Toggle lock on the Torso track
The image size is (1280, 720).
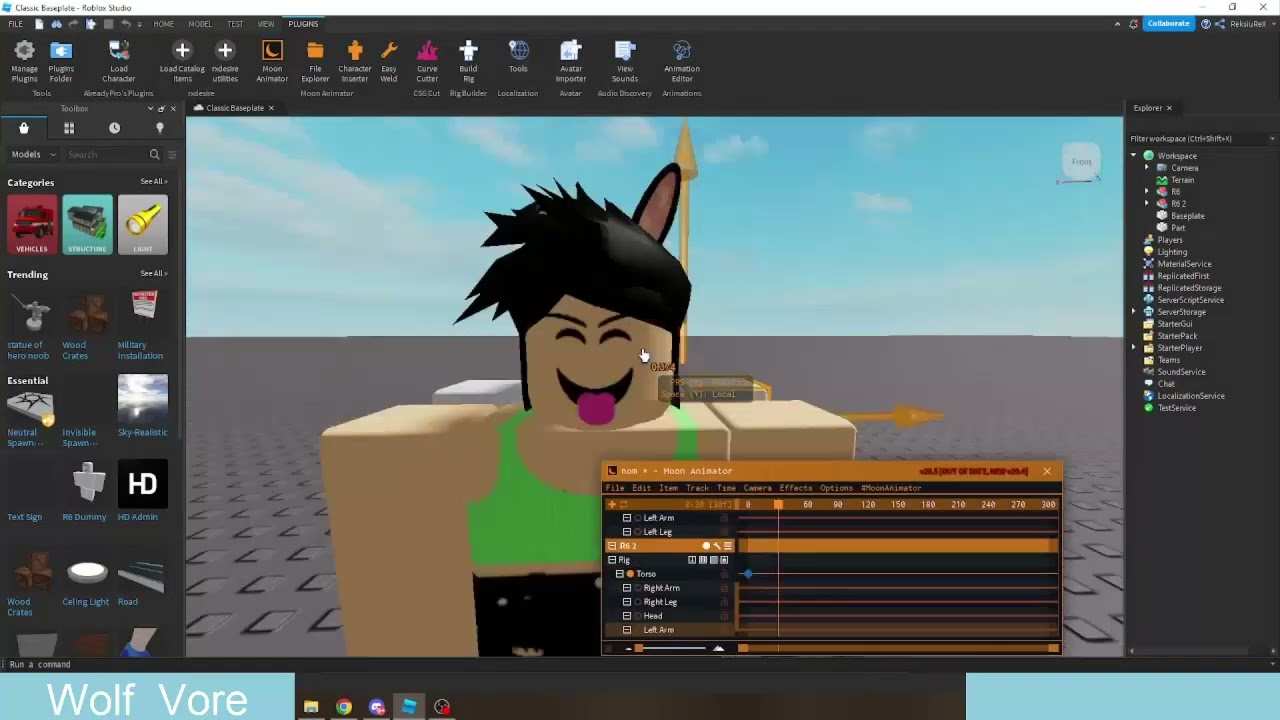click(724, 574)
